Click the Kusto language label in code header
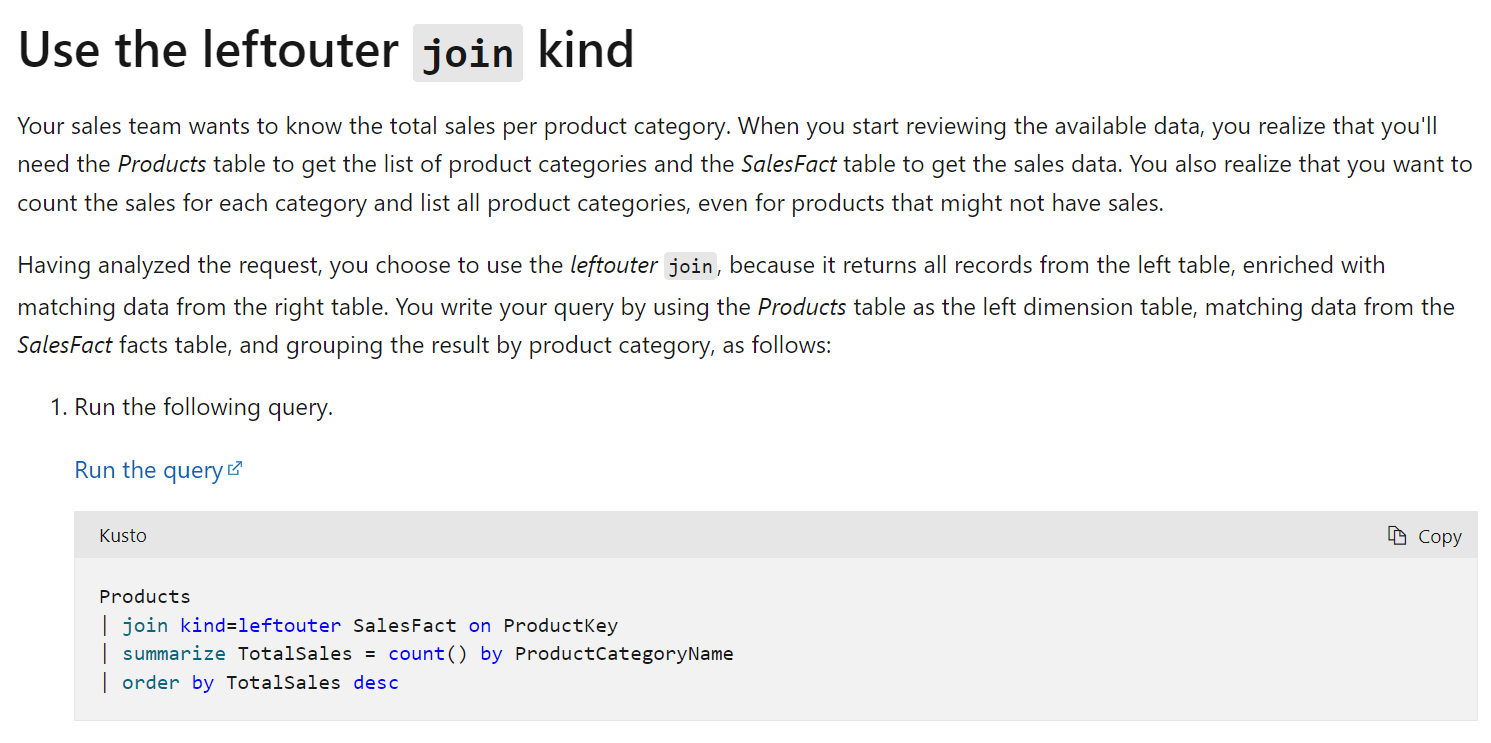 click(x=123, y=536)
